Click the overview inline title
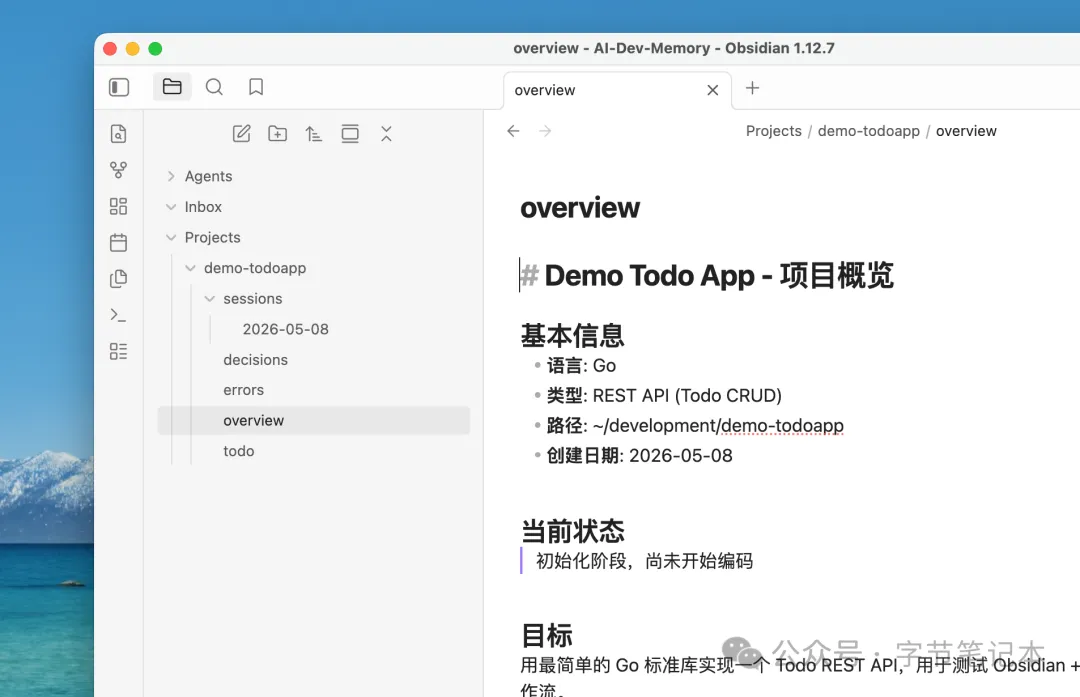 tap(580, 208)
